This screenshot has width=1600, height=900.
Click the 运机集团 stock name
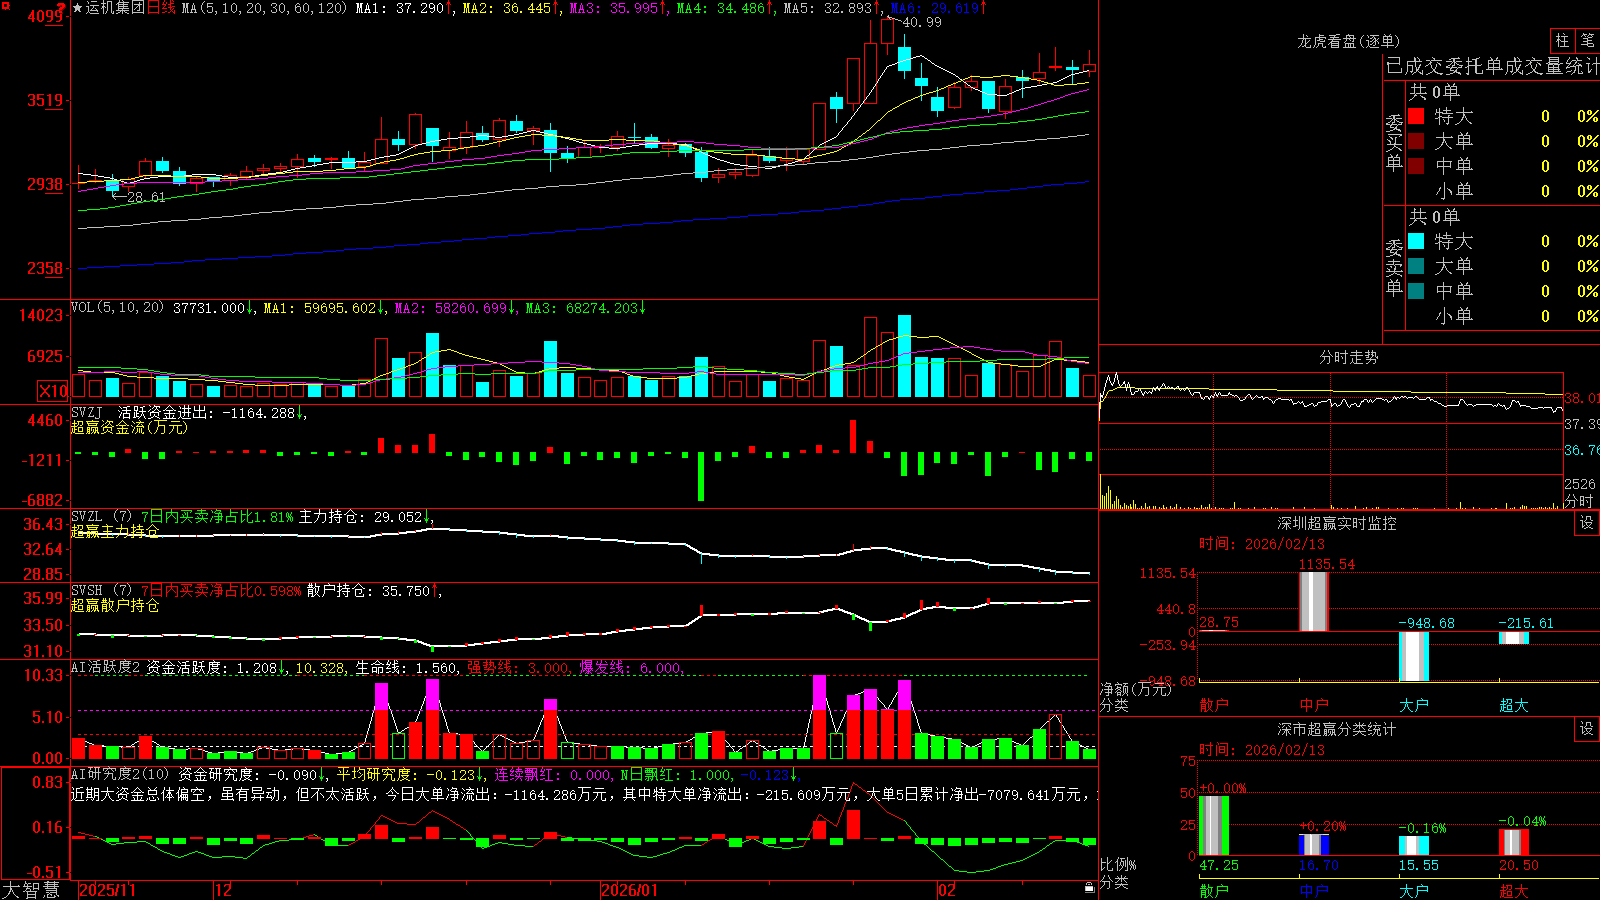click(115, 8)
